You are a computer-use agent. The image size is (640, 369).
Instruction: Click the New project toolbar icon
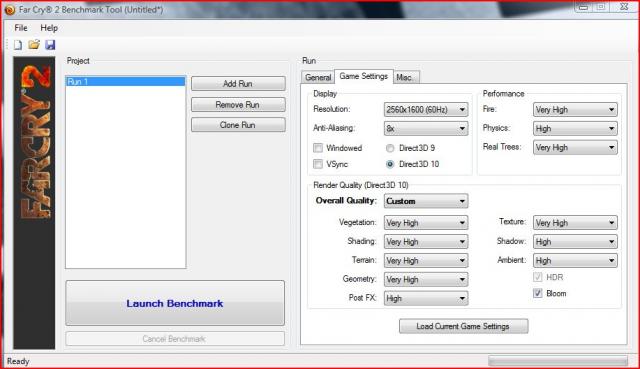point(18,45)
